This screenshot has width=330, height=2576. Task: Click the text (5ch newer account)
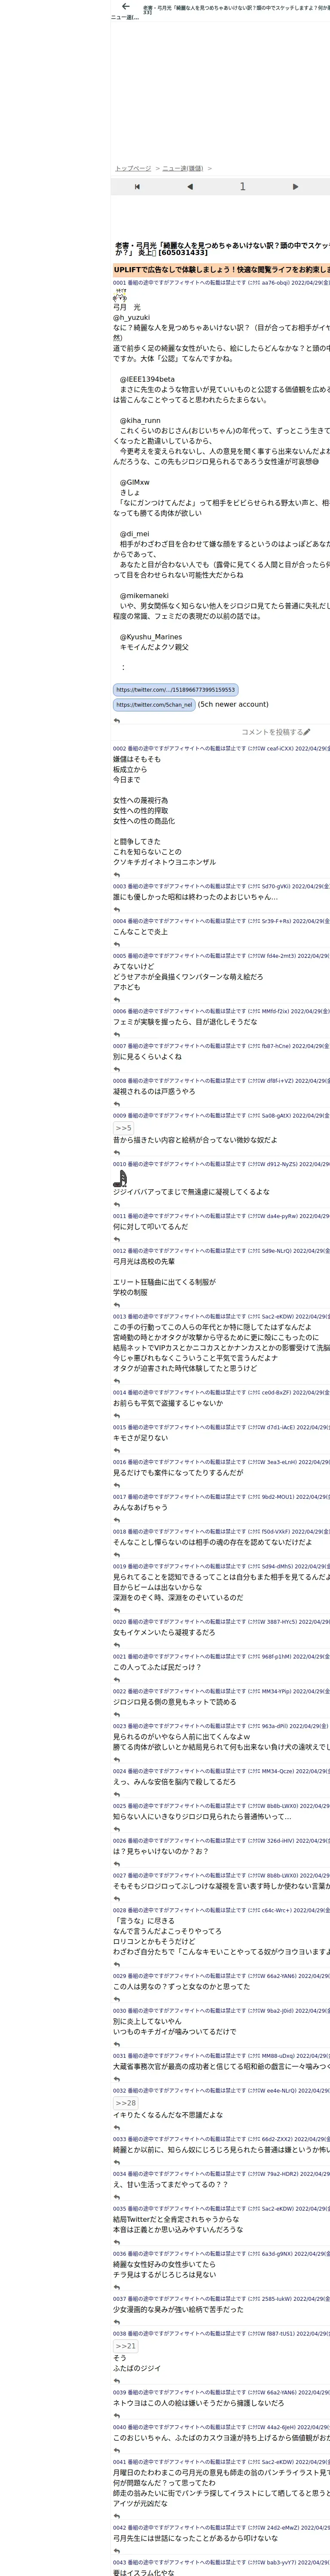(x=233, y=704)
